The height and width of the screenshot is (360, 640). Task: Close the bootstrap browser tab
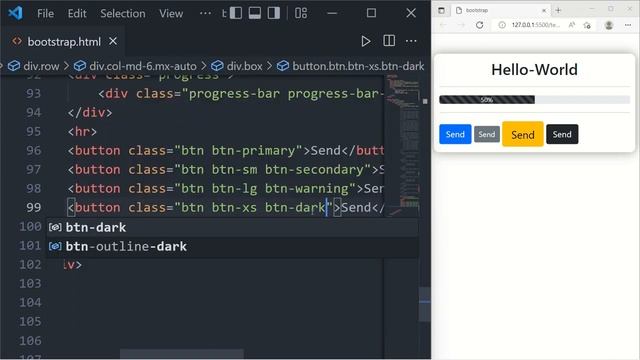point(544,11)
